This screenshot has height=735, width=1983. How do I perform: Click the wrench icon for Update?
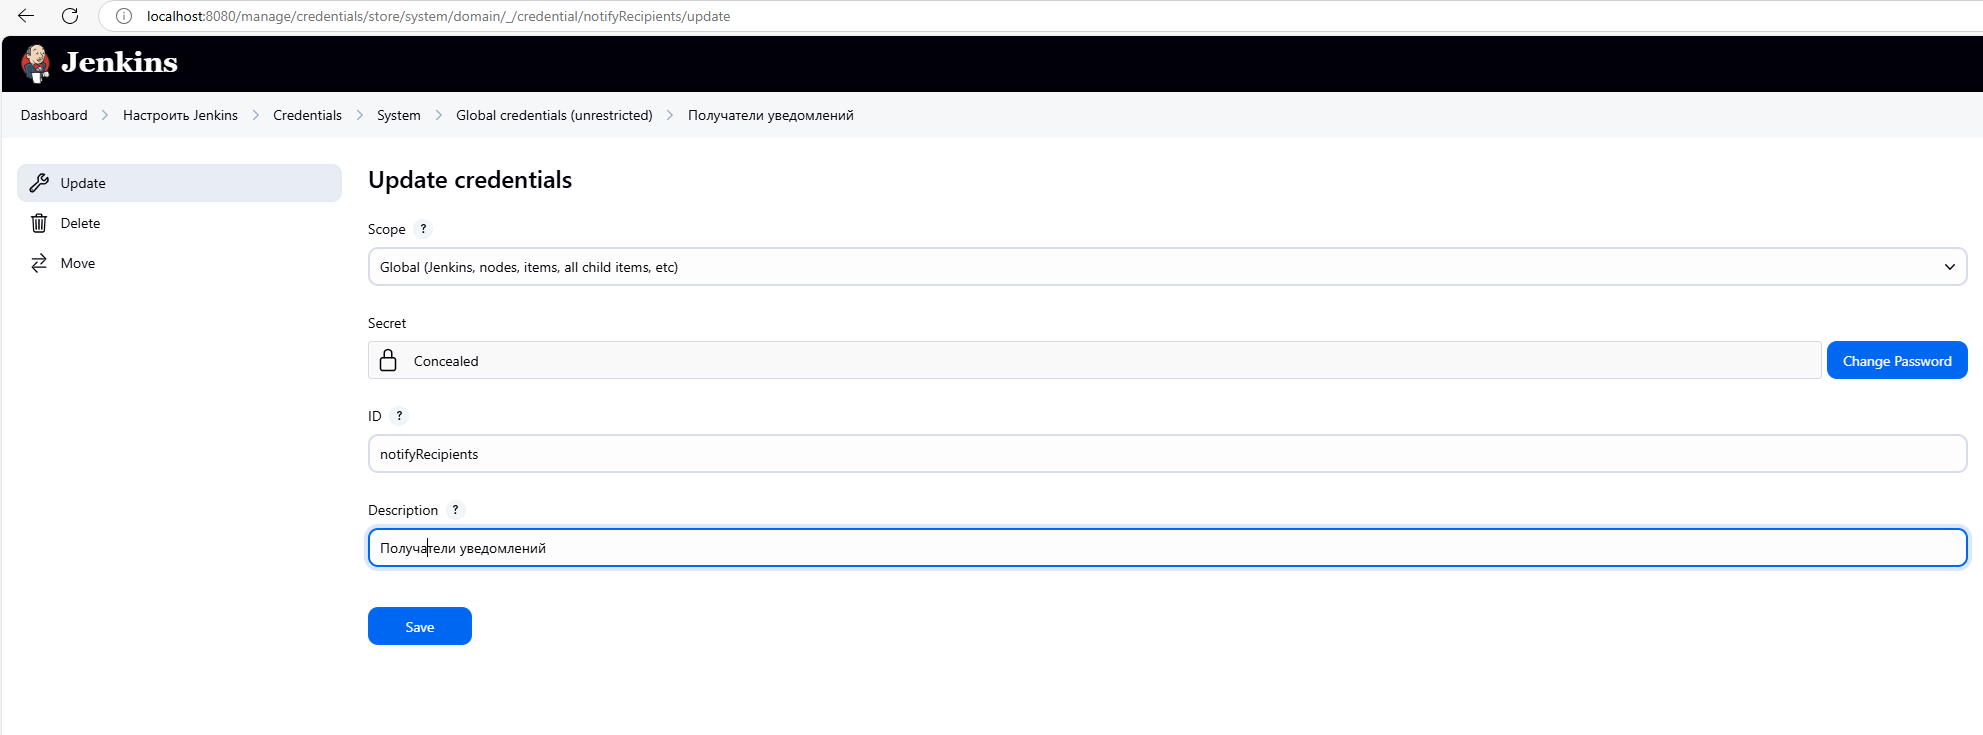click(x=39, y=183)
